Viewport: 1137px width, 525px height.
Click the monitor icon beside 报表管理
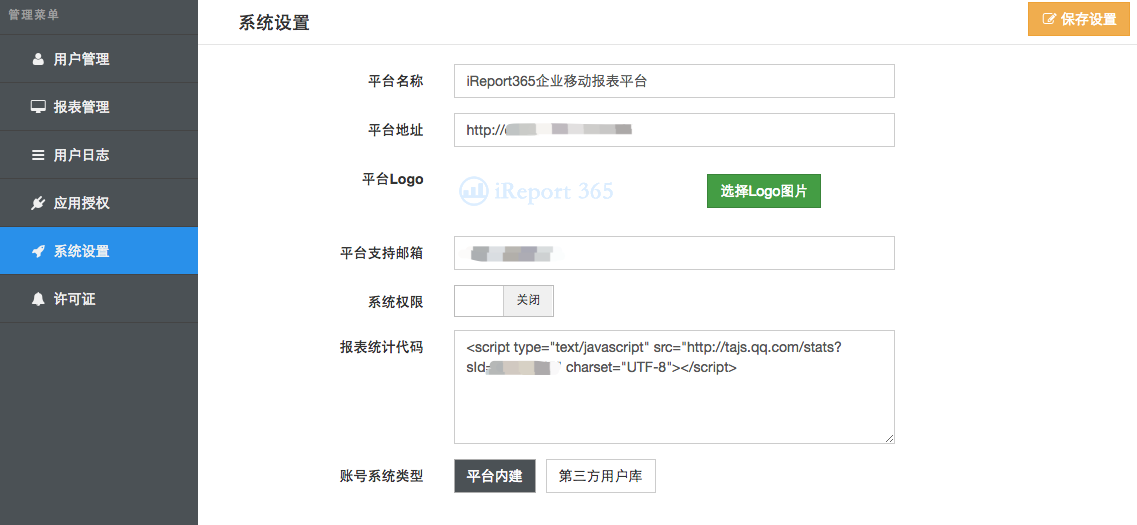(38, 107)
